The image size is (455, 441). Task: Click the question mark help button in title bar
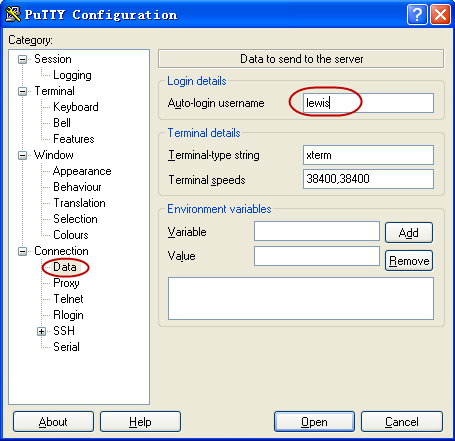click(417, 15)
